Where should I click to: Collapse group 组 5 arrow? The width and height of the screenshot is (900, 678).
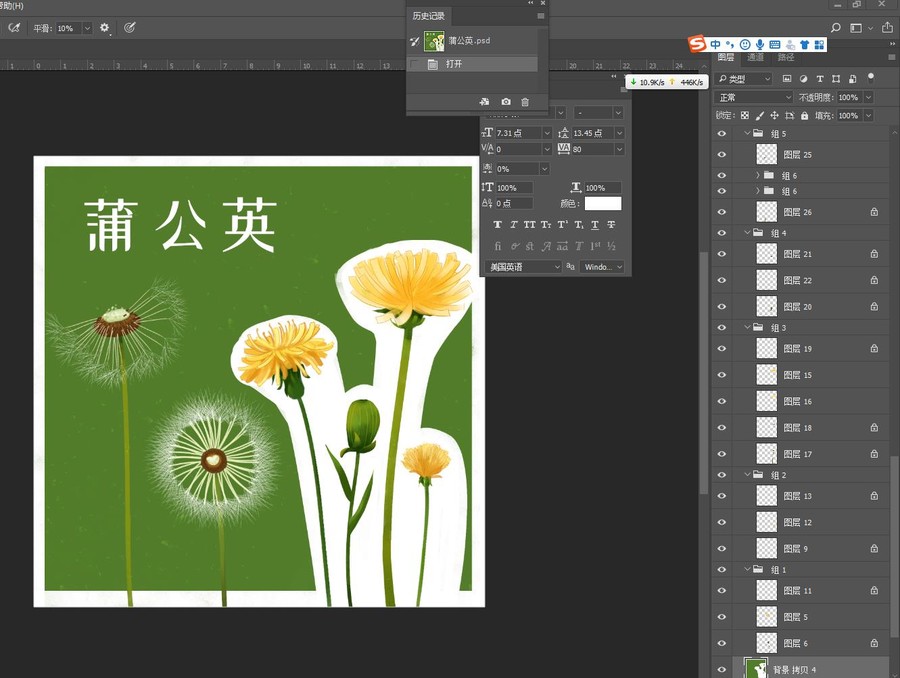point(747,133)
